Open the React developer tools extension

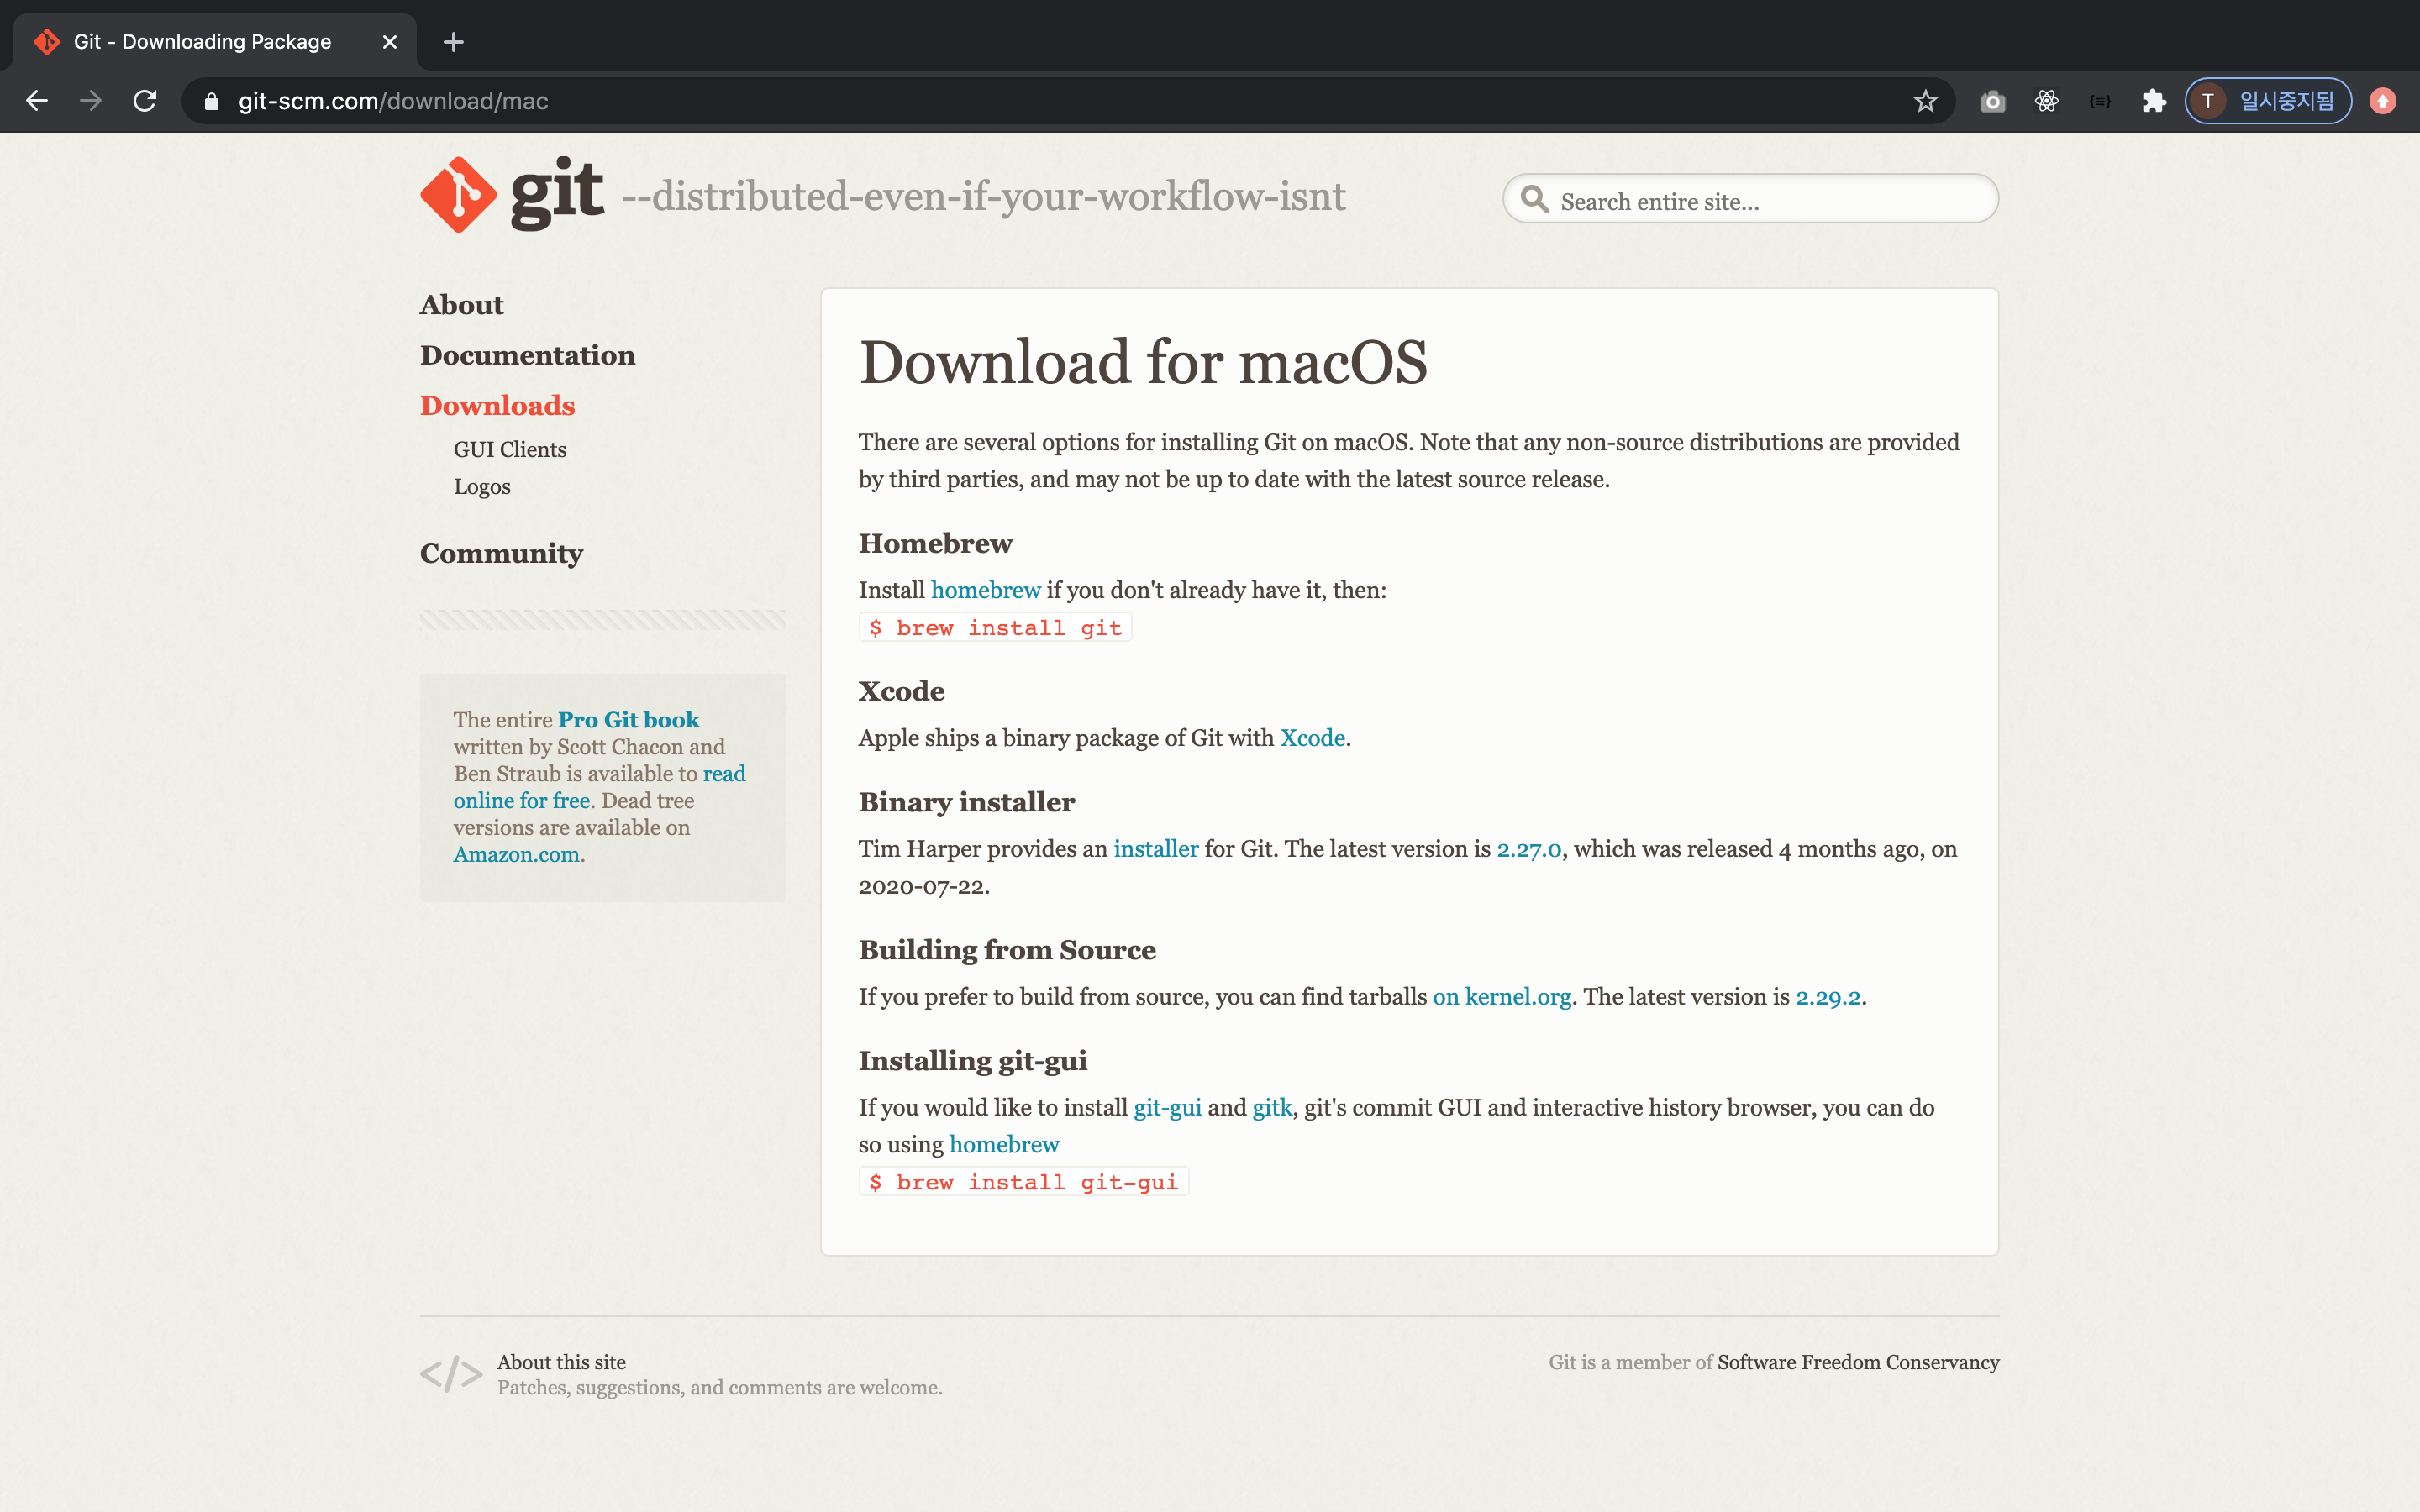2046,101
